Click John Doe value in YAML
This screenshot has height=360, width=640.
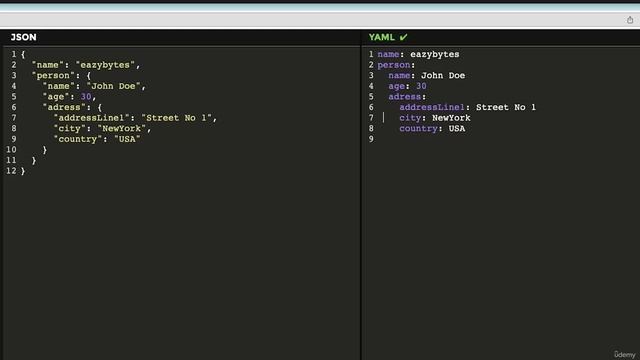tap(443, 76)
